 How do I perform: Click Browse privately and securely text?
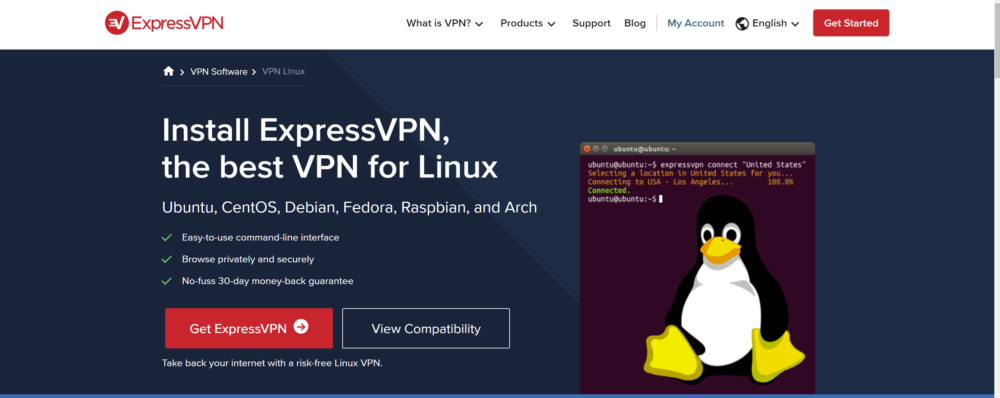click(247, 259)
